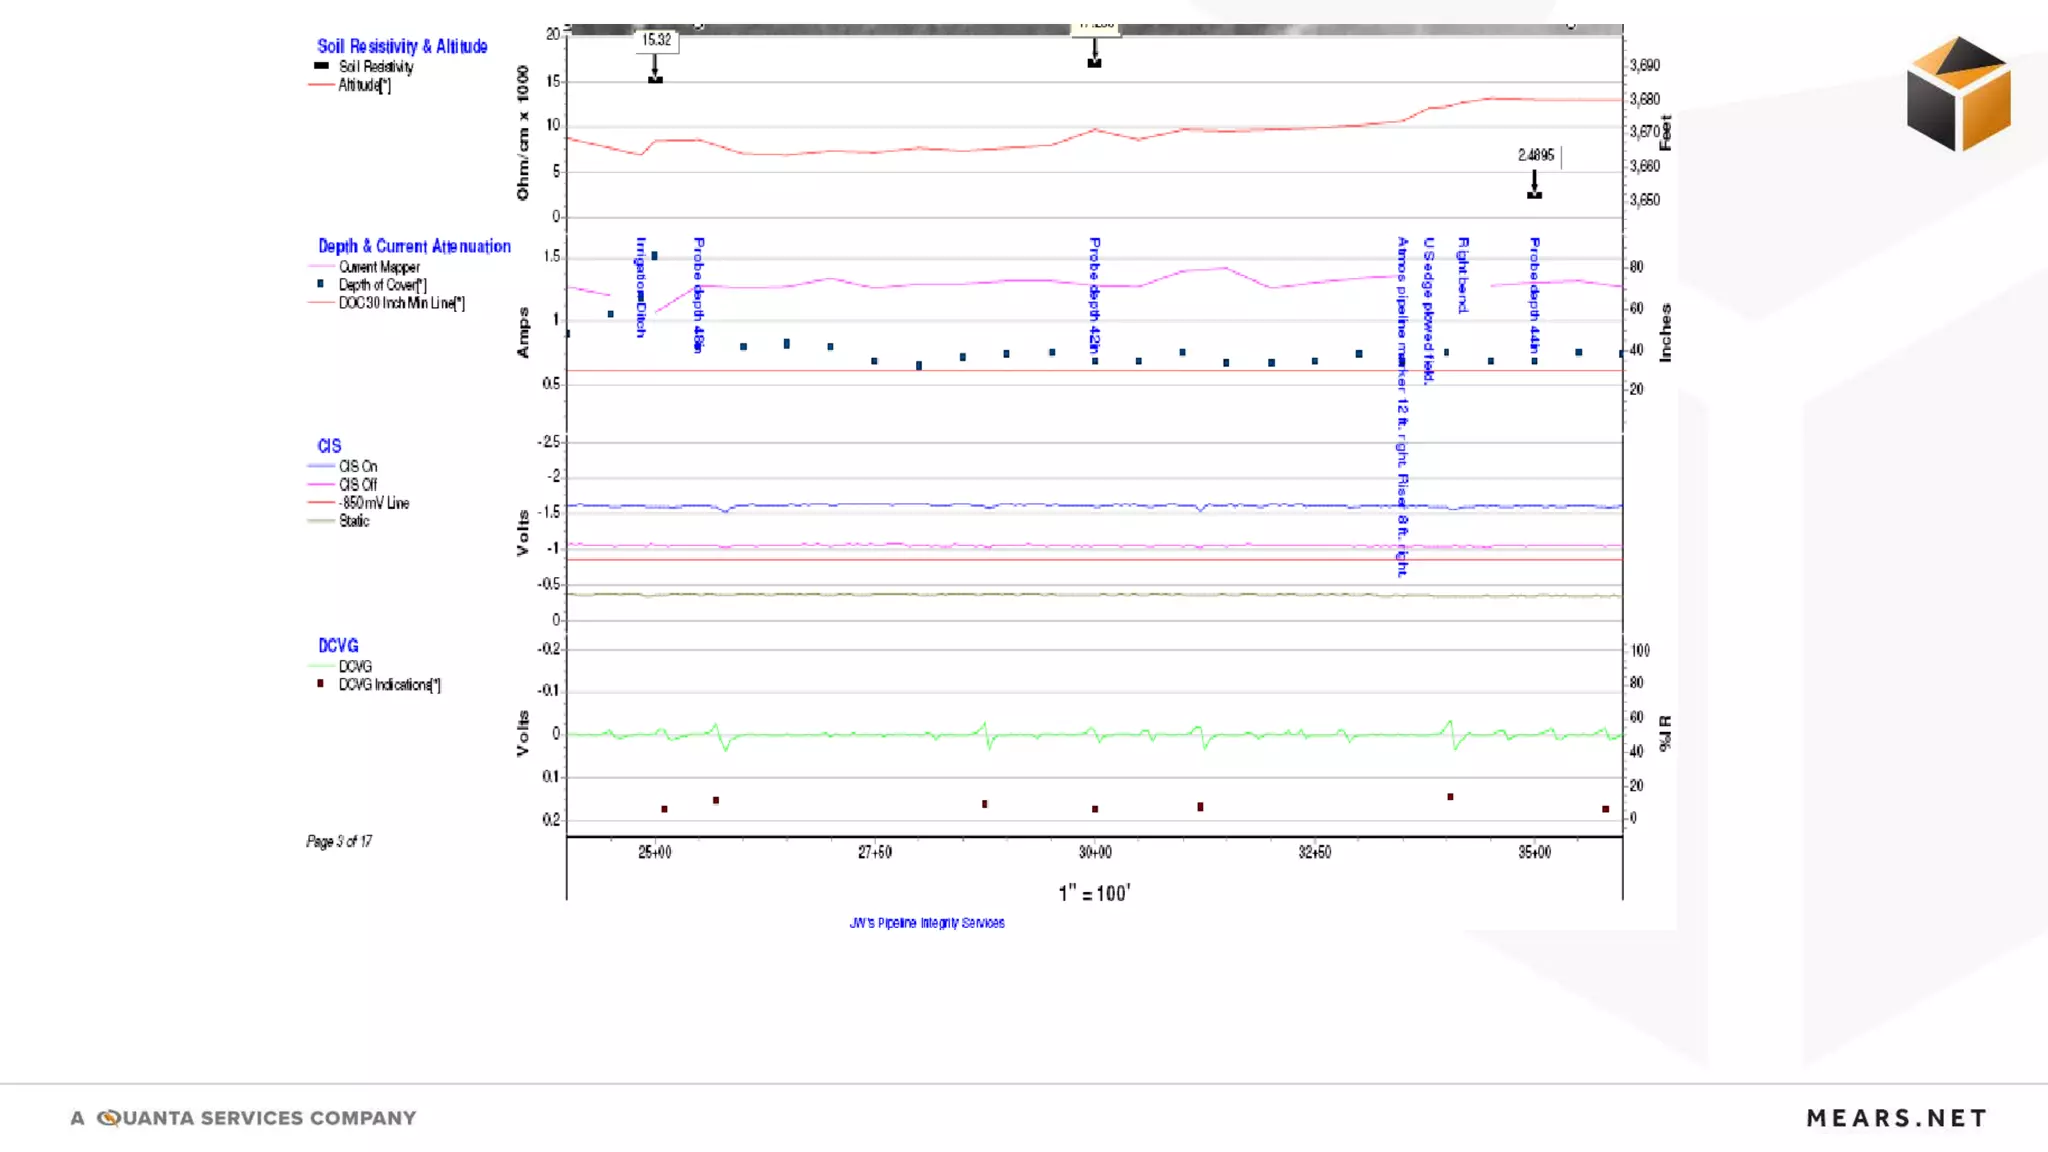Screen dimensions: 2048x1152
Task: Click the 25+00 station label
Action: click(x=655, y=852)
